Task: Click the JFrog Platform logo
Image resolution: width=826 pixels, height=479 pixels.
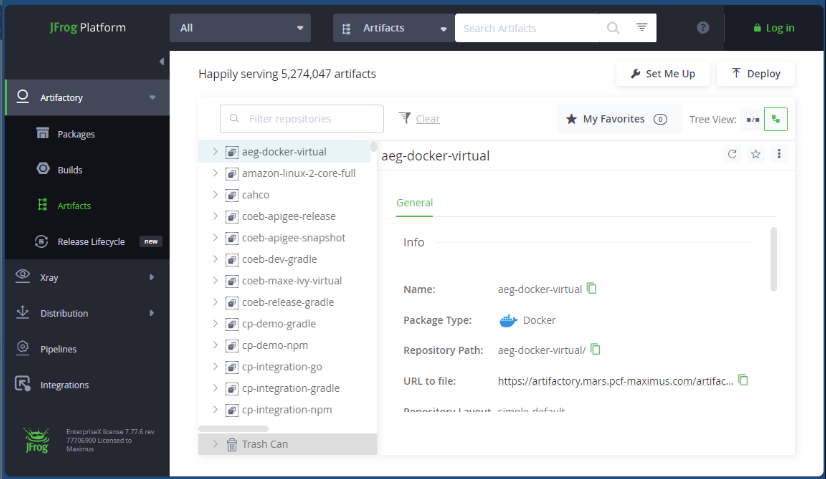Action: pyautogui.click(x=87, y=27)
